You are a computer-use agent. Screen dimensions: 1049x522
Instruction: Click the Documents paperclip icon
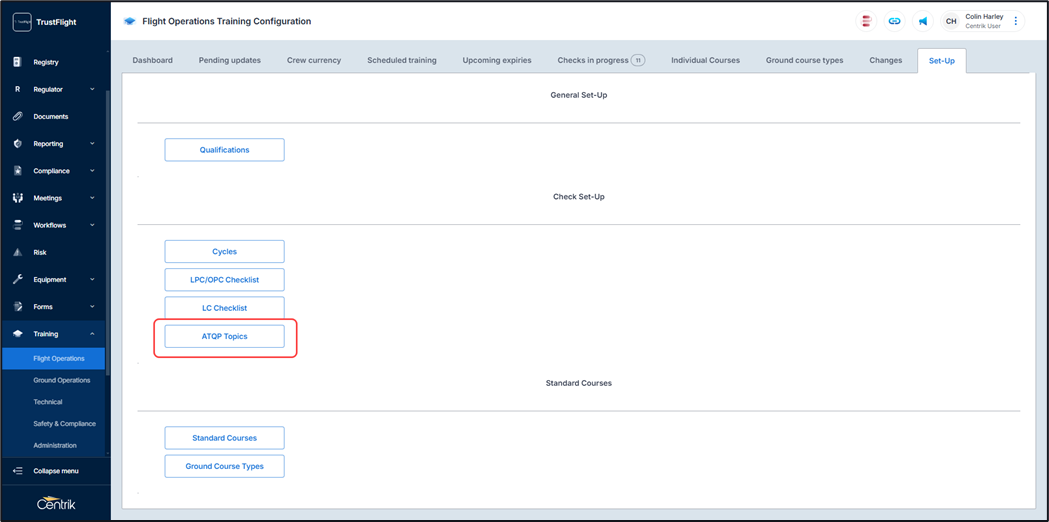(18, 116)
